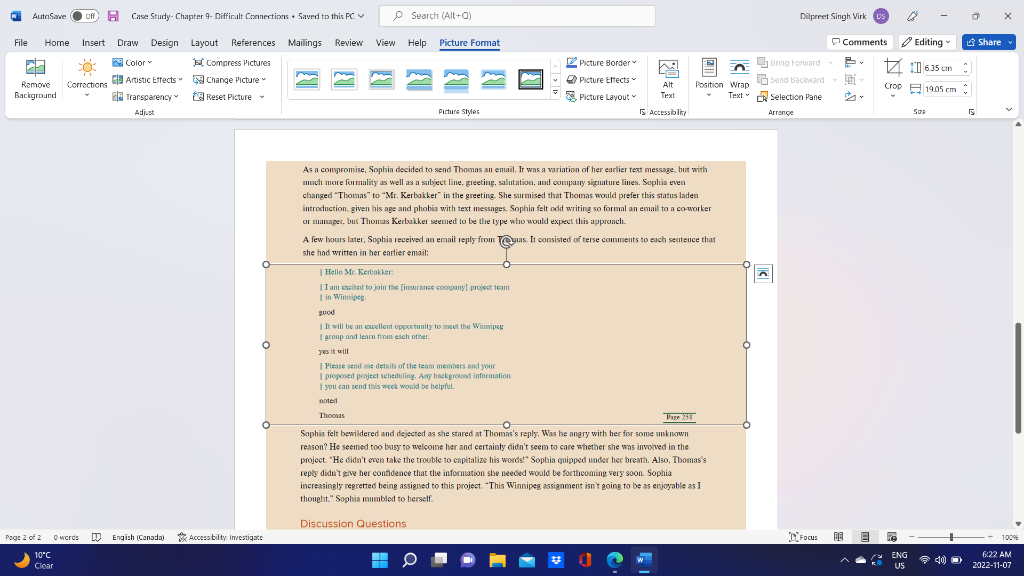Image resolution: width=1024 pixels, height=576 pixels.
Task: Click Compress Pictures
Action: pos(232,63)
